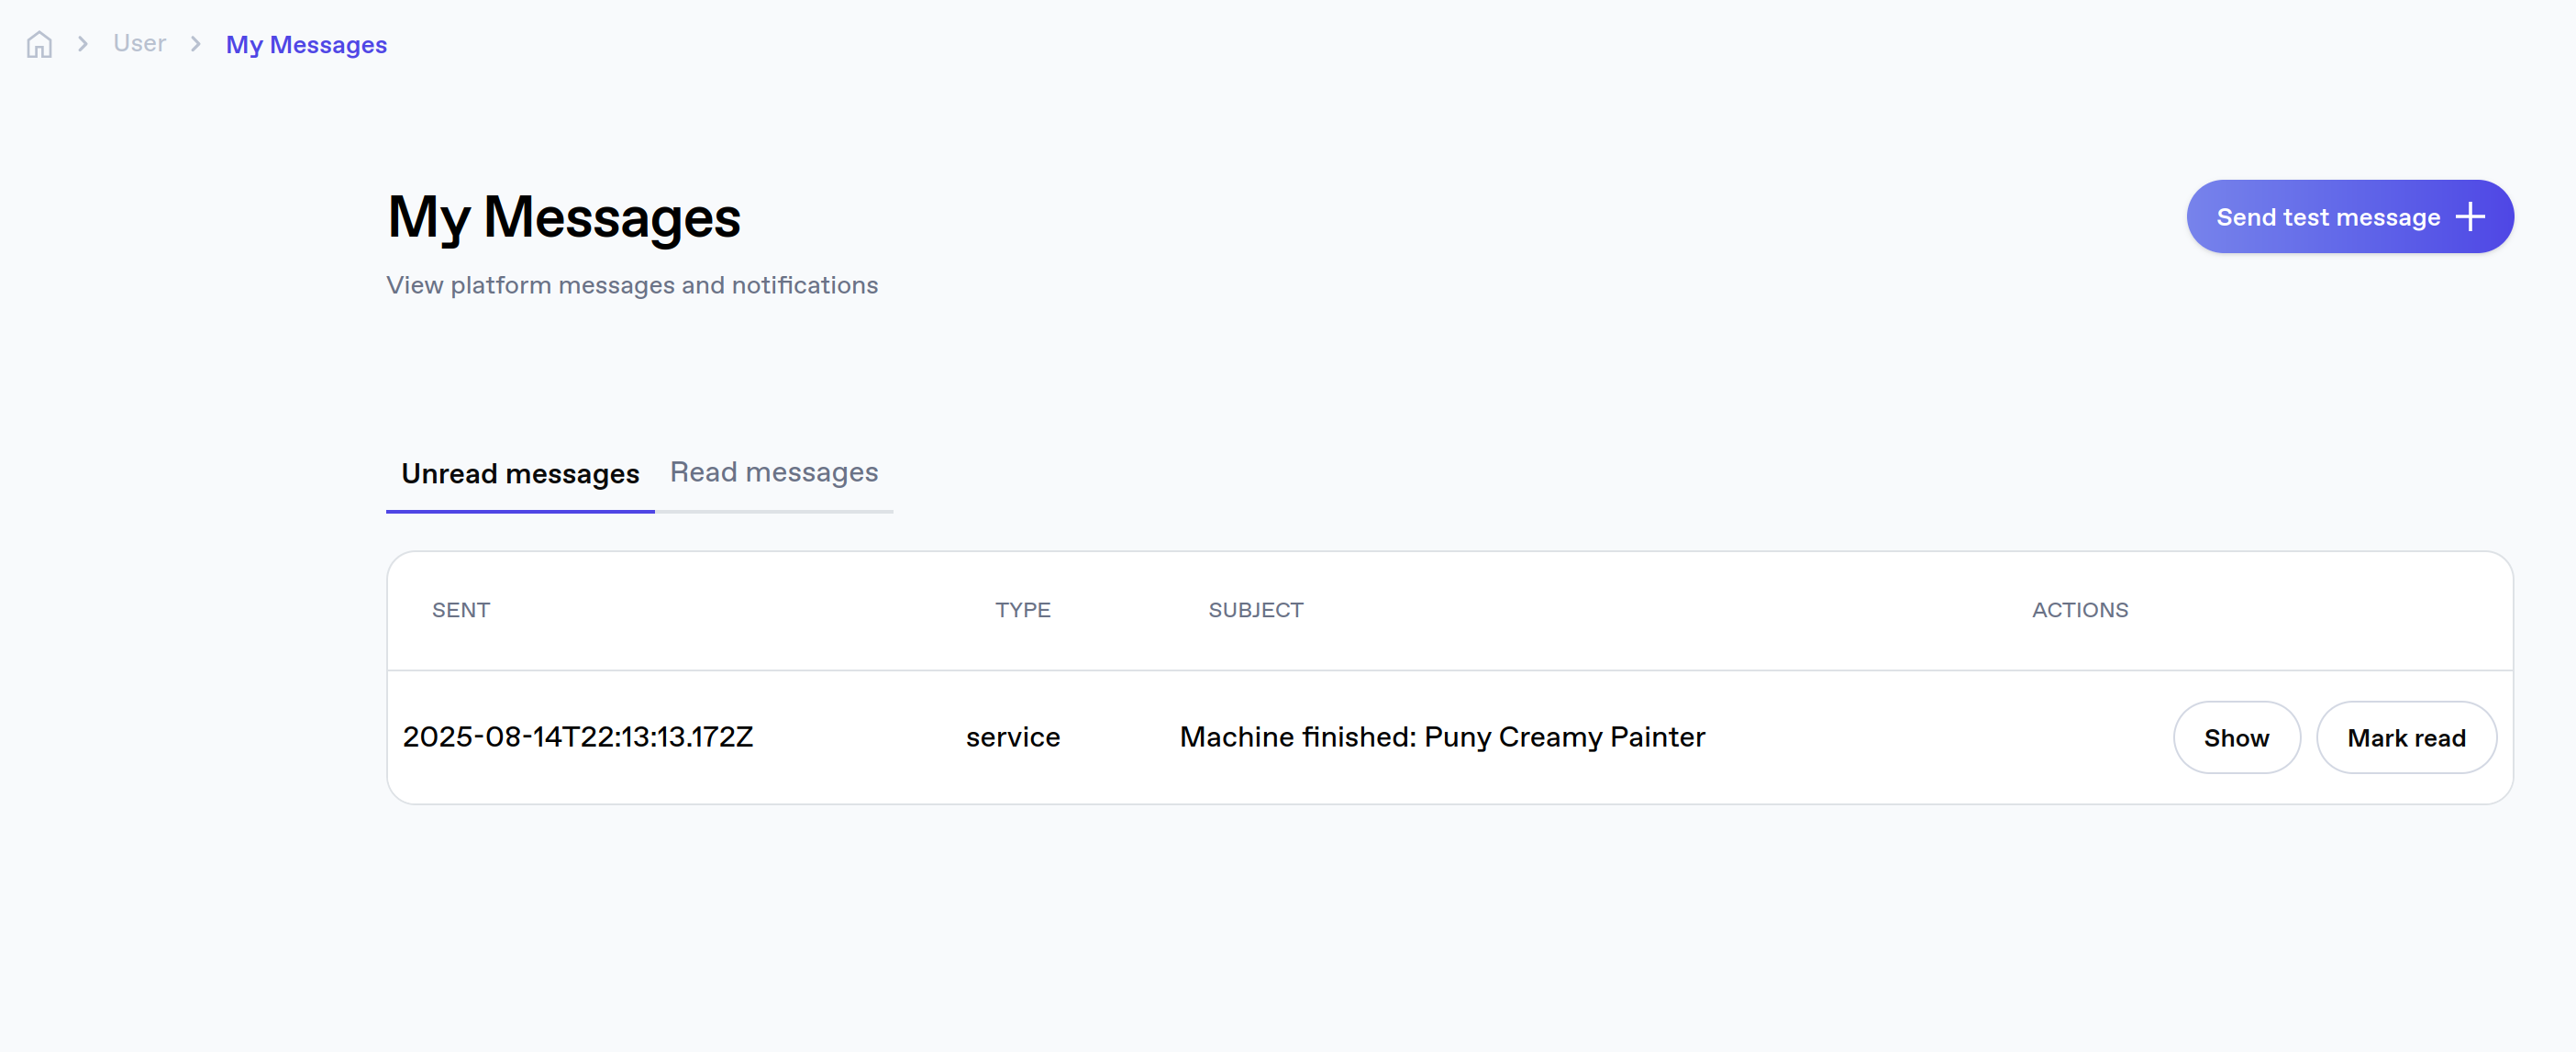This screenshot has width=2576, height=1052.
Task: Open the My Messages breadcrumb link
Action: pyautogui.click(x=306, y=44)
